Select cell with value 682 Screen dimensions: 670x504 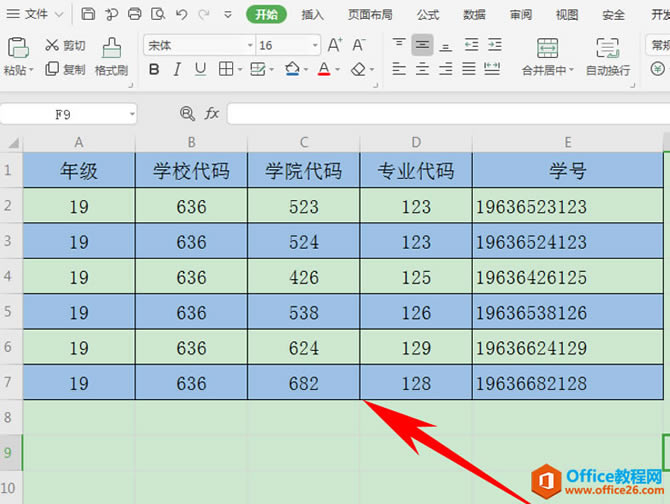tap(304, 382)
